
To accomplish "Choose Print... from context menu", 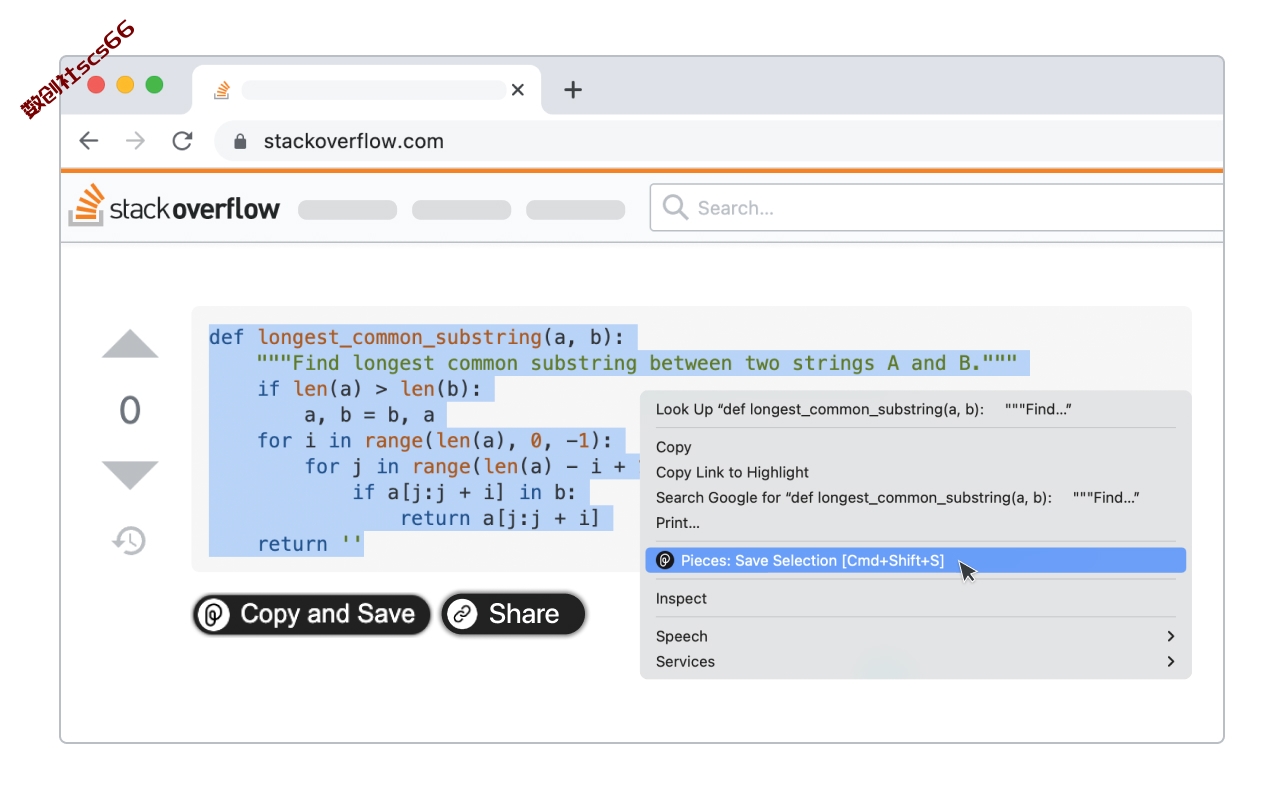I will [915, 523].
